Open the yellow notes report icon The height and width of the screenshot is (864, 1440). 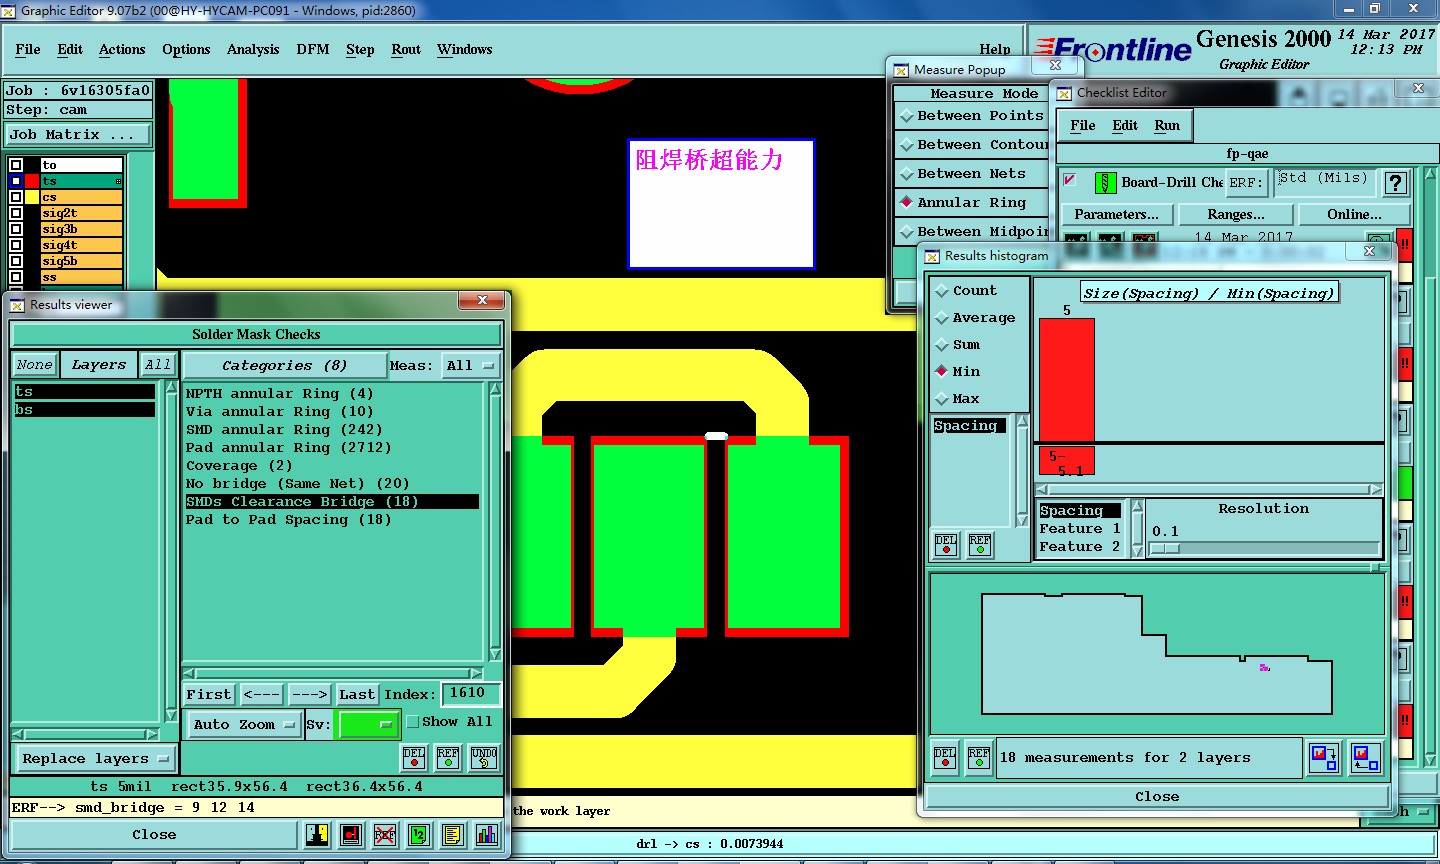click(453, 834)
